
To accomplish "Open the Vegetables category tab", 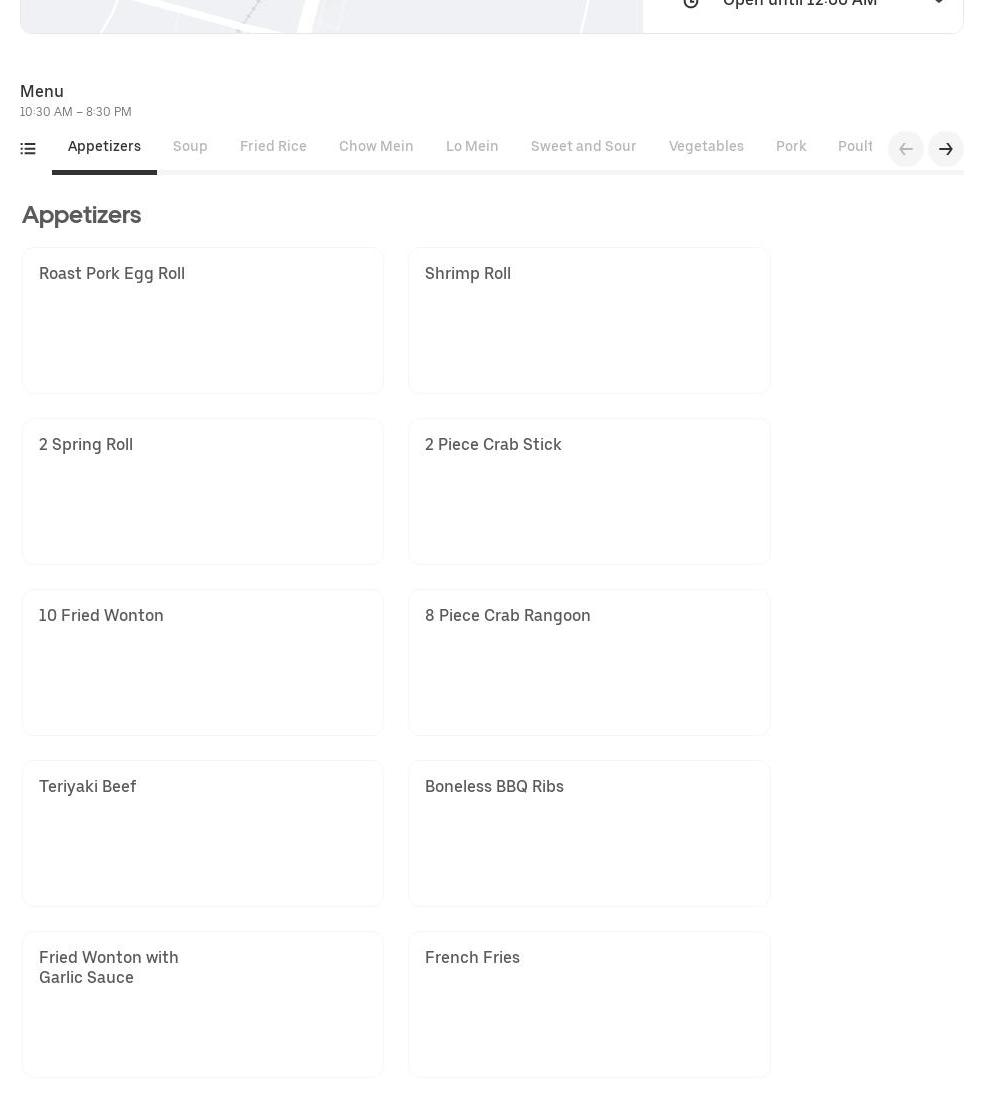I will coord(706,147).
